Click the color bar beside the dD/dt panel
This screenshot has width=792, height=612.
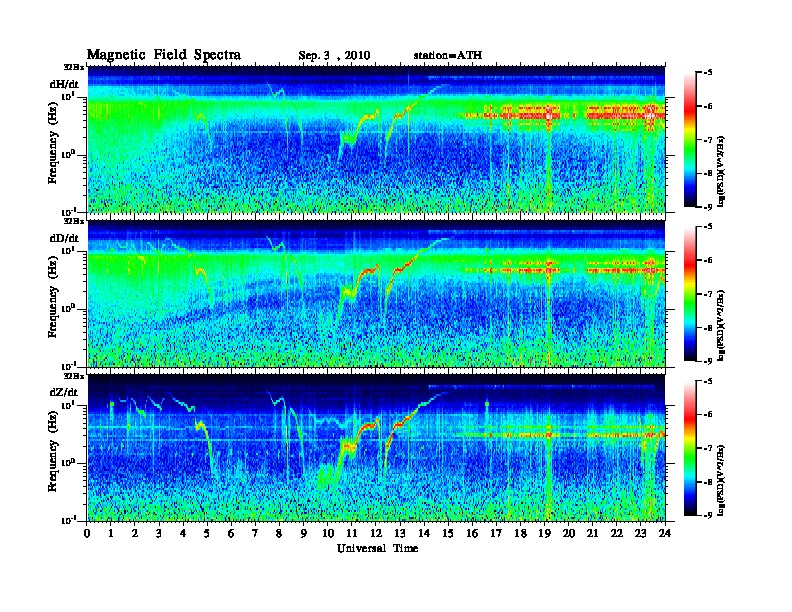coord(690,293)
